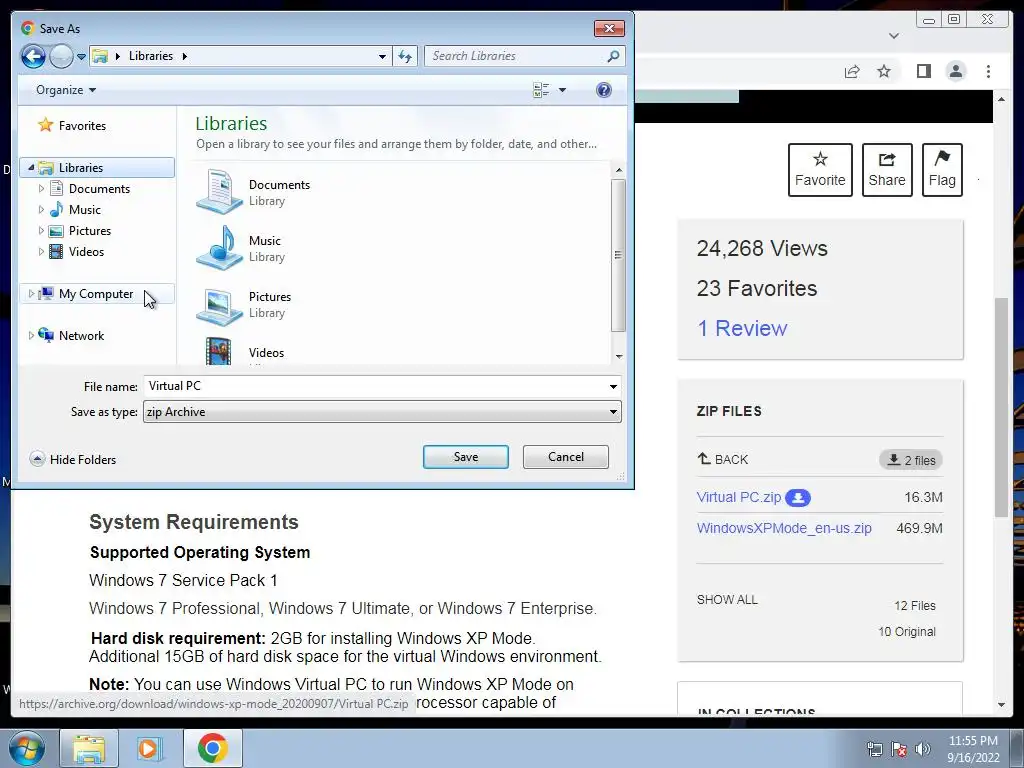Click the file list scroll-down arrow
The width and height of the screenshot is (1024, 768).
coord(618,357)
